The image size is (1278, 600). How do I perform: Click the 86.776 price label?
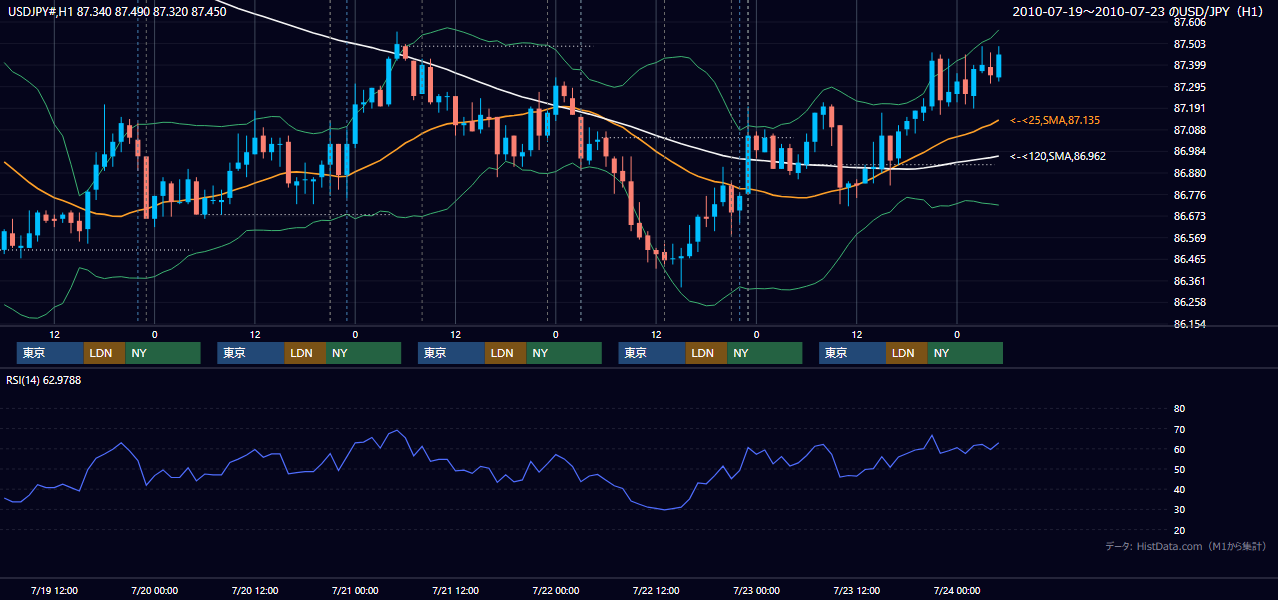click(1190, 195)
